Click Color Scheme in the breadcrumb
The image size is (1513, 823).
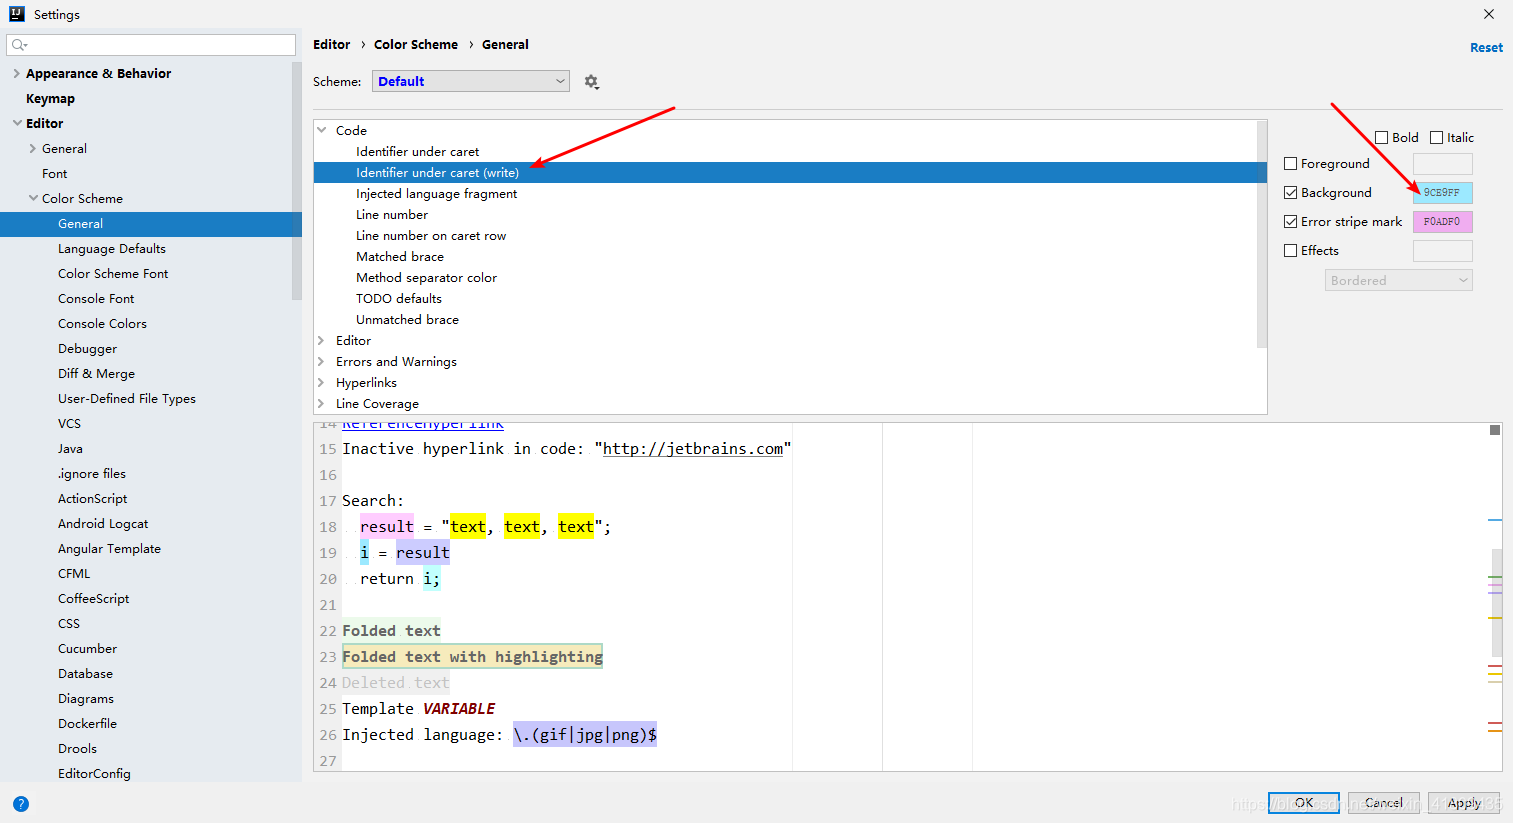tap(416, 45)
